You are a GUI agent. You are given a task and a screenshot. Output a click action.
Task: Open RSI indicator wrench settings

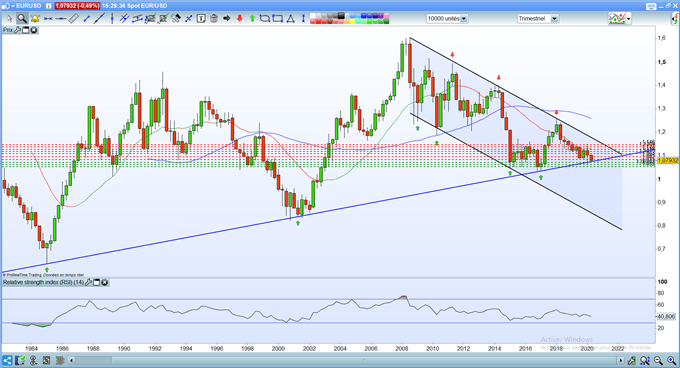pyautogui.click(x=88, y=282)
